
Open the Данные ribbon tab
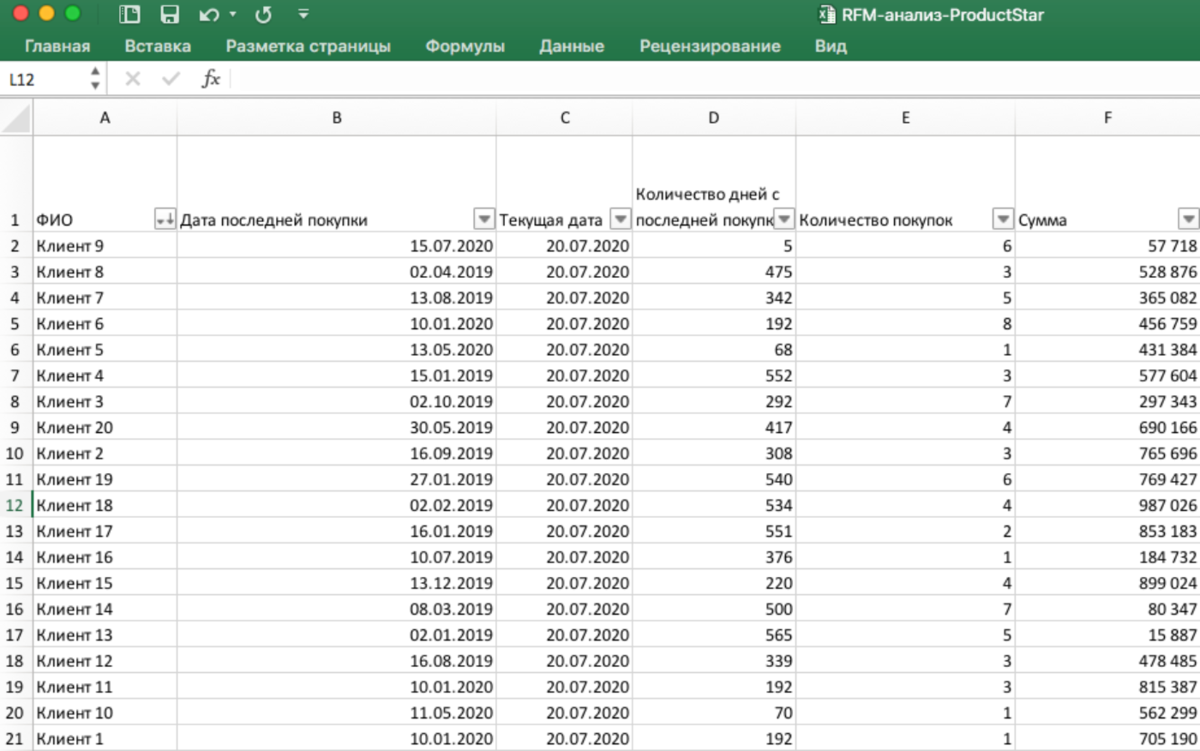point(572,46)
